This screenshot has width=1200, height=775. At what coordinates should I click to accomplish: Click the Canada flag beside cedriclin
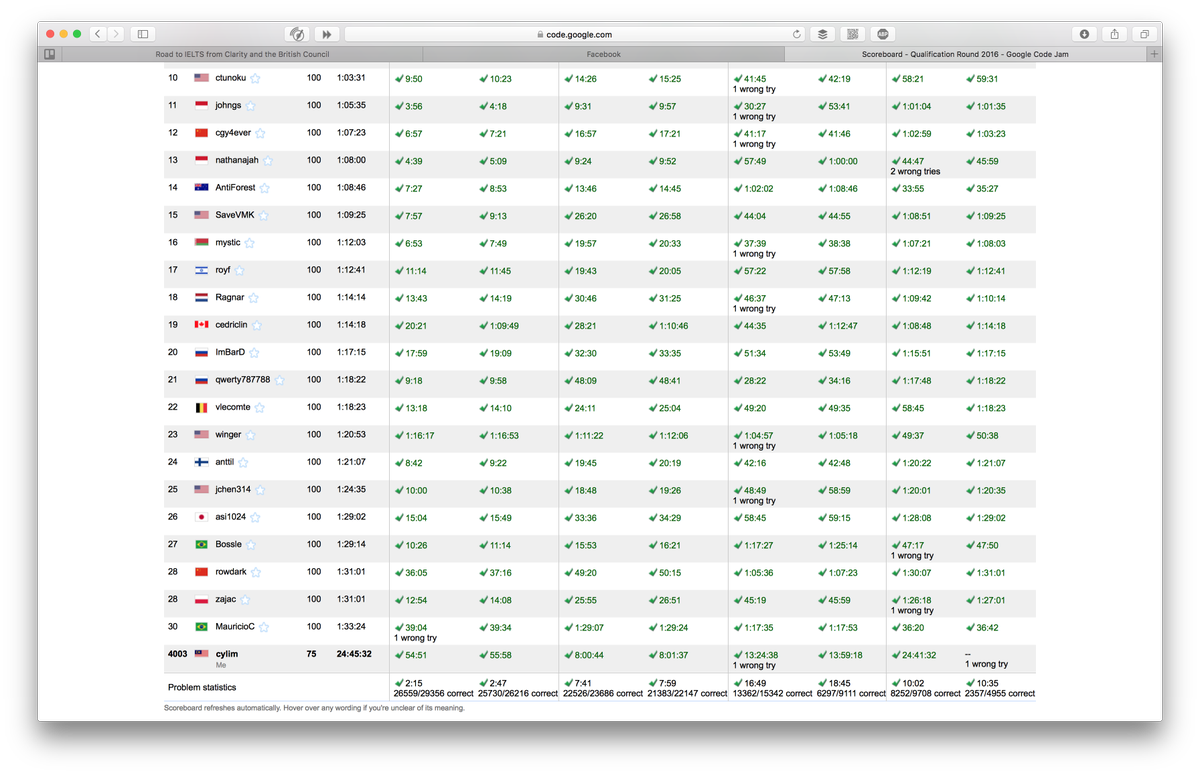pos(201,325)
